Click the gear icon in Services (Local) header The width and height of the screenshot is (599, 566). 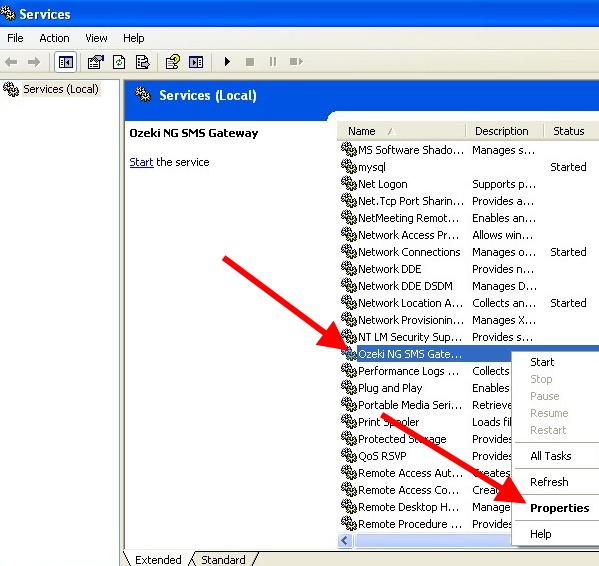pyautogui.click(x=143, y=95)
